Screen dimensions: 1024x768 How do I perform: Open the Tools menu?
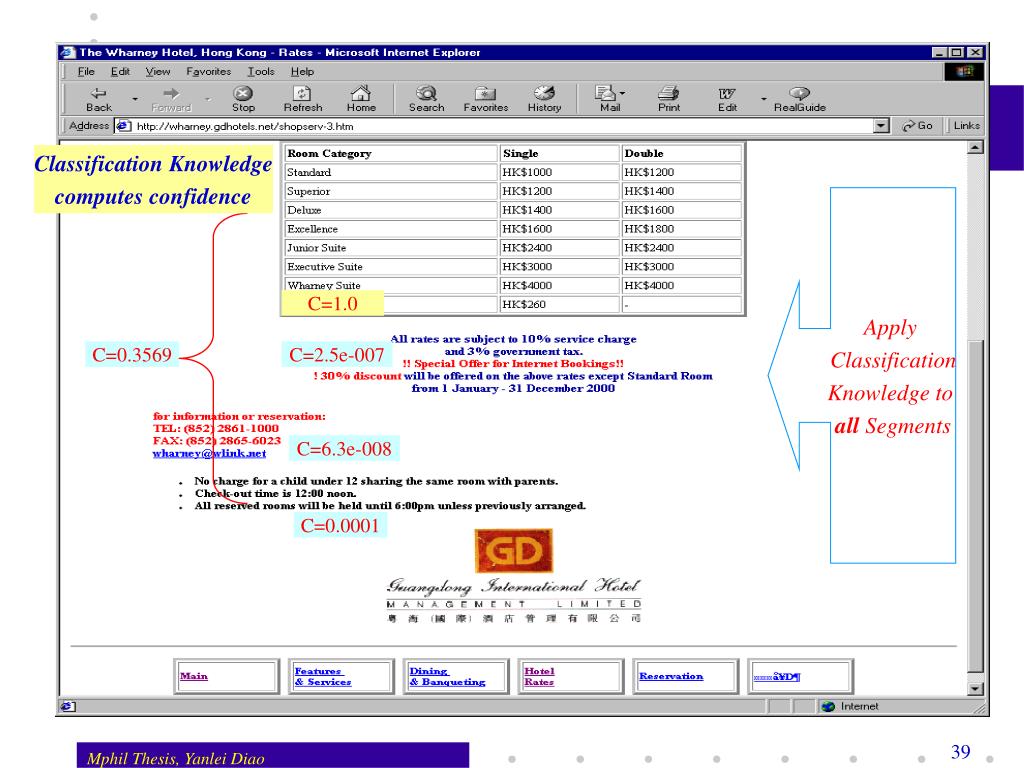(261, 72)
